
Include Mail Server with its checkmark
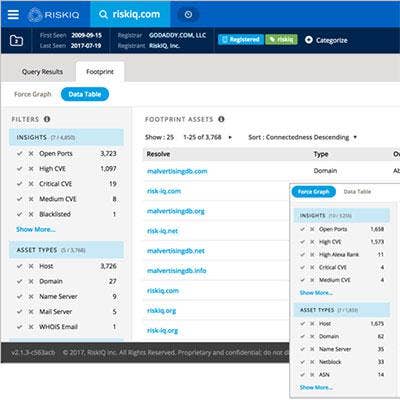coord(20,312)
